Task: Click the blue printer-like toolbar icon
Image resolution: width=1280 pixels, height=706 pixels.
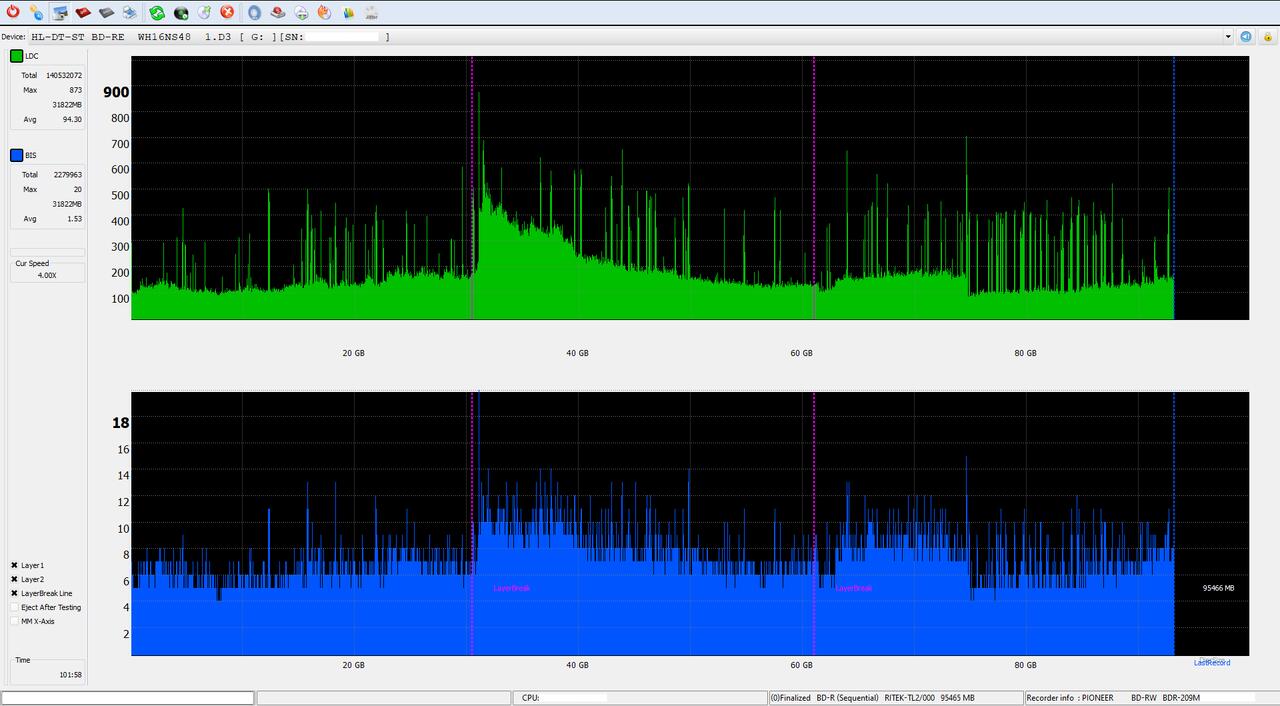Action: pos(129,12)
